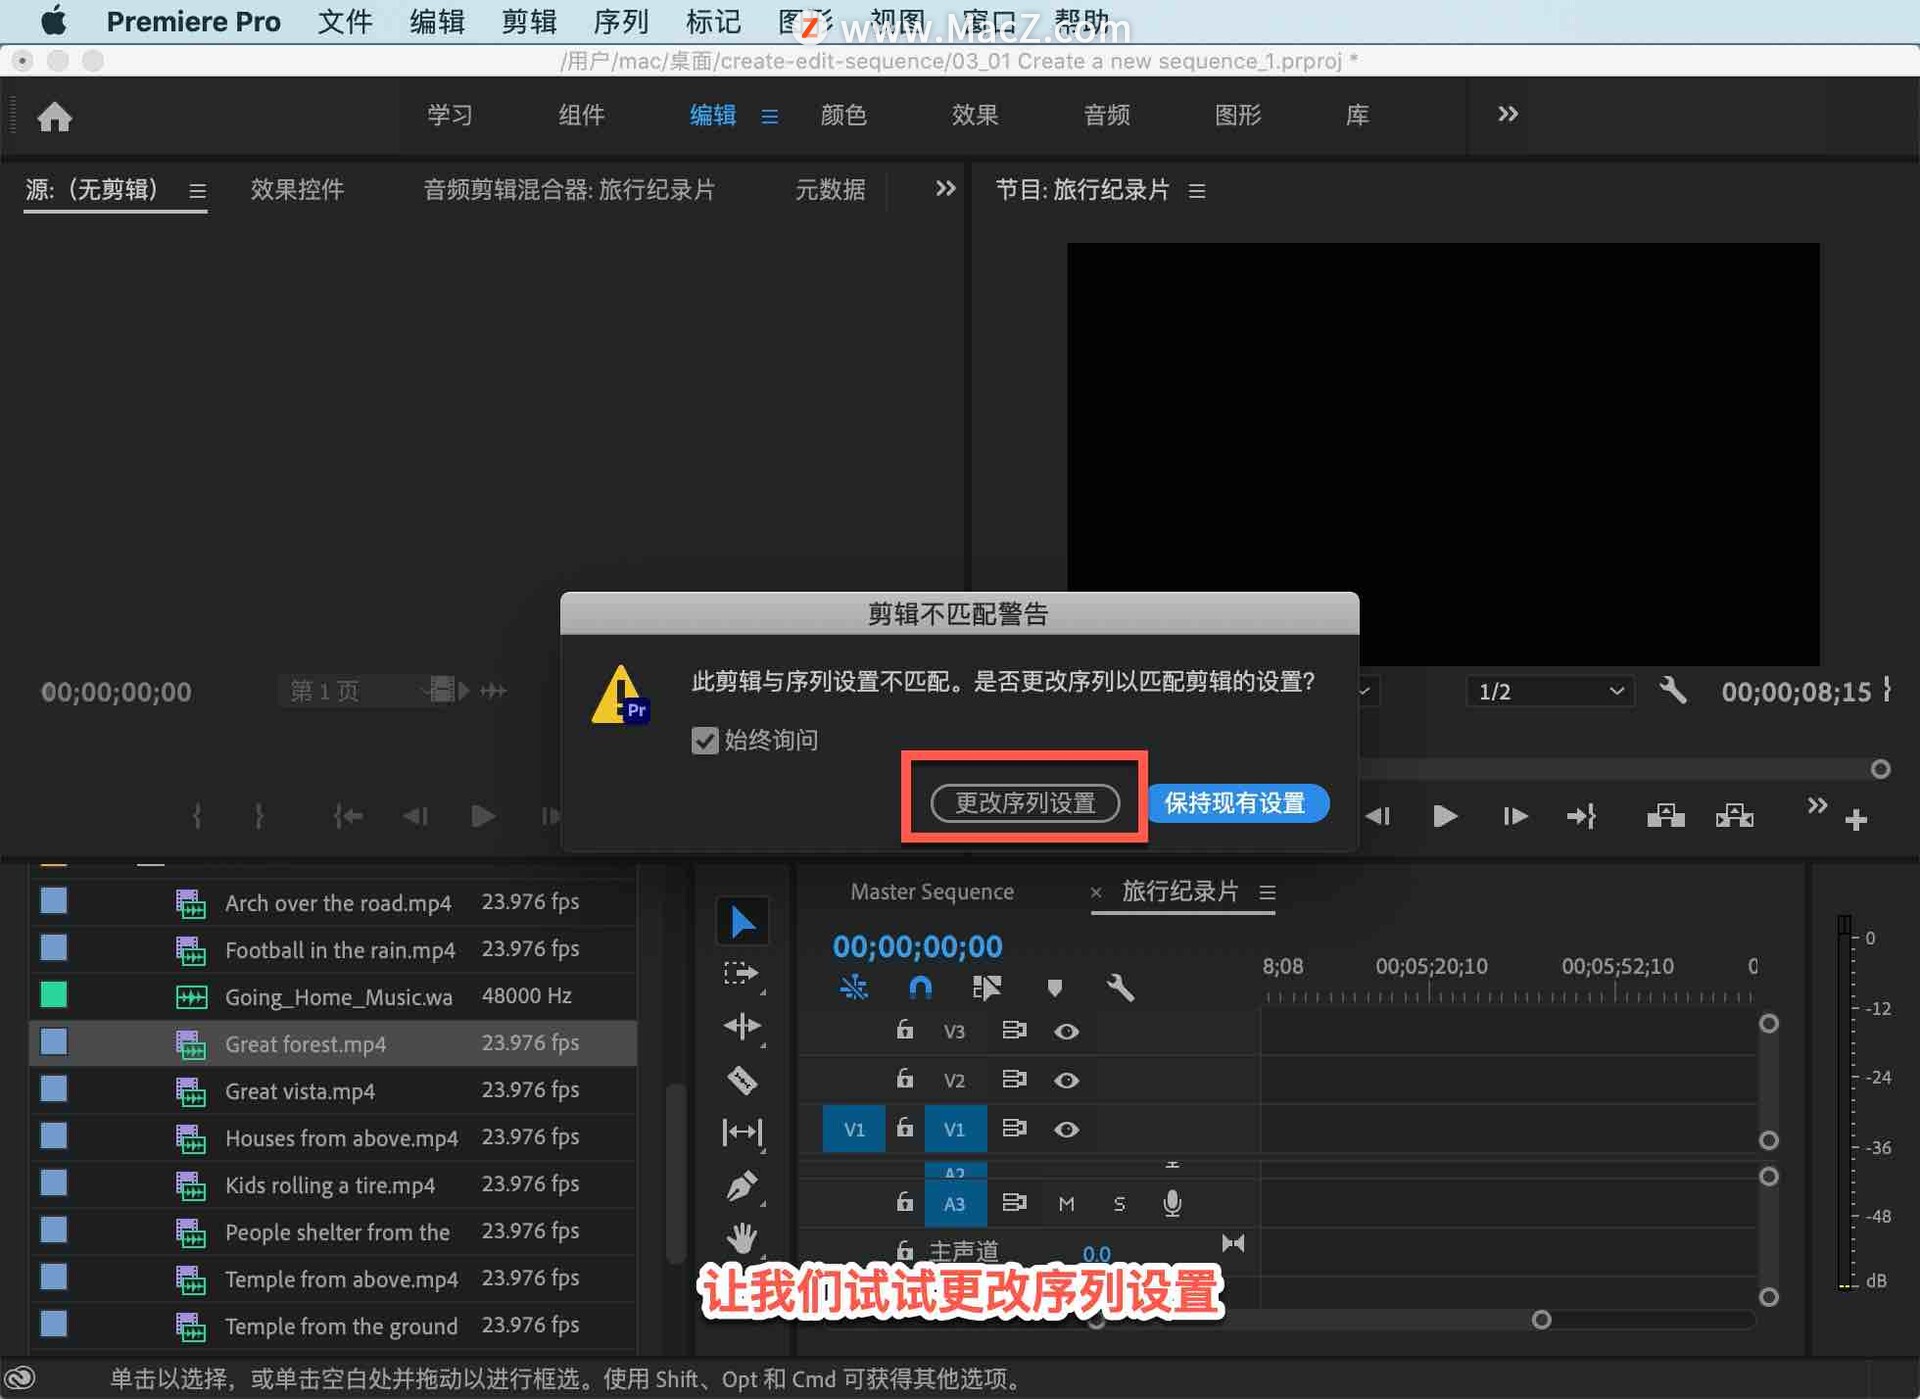Select the Ripple Edit tool
1920x1399 pixels.
(742, 1026)
